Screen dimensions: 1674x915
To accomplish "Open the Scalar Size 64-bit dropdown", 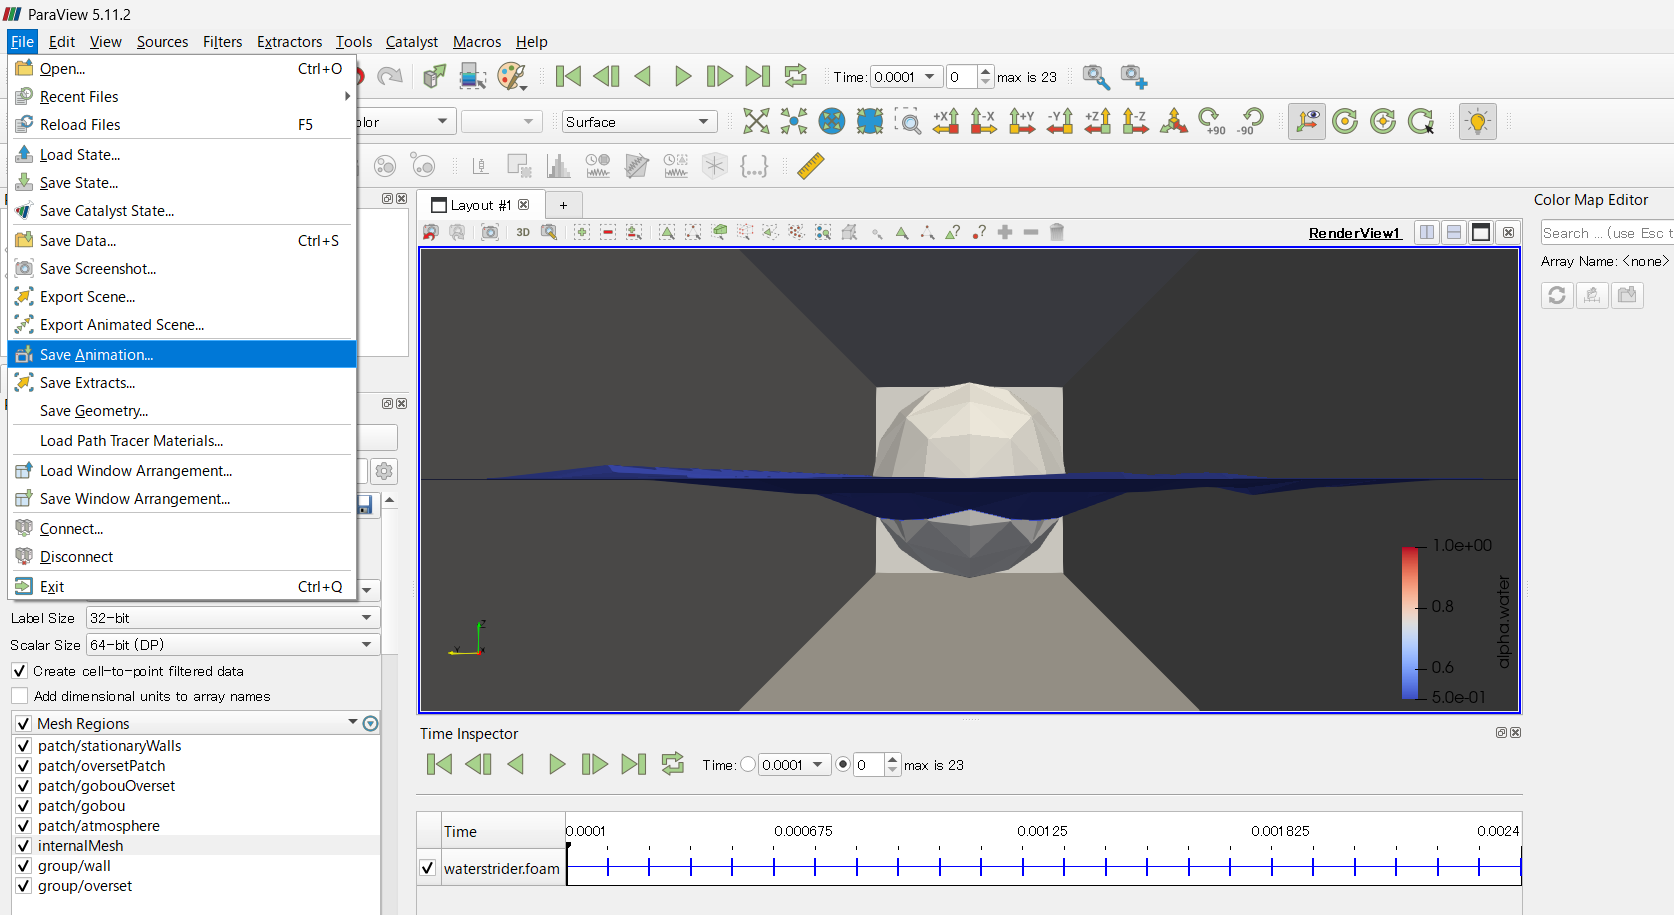I will click(232, 645).
